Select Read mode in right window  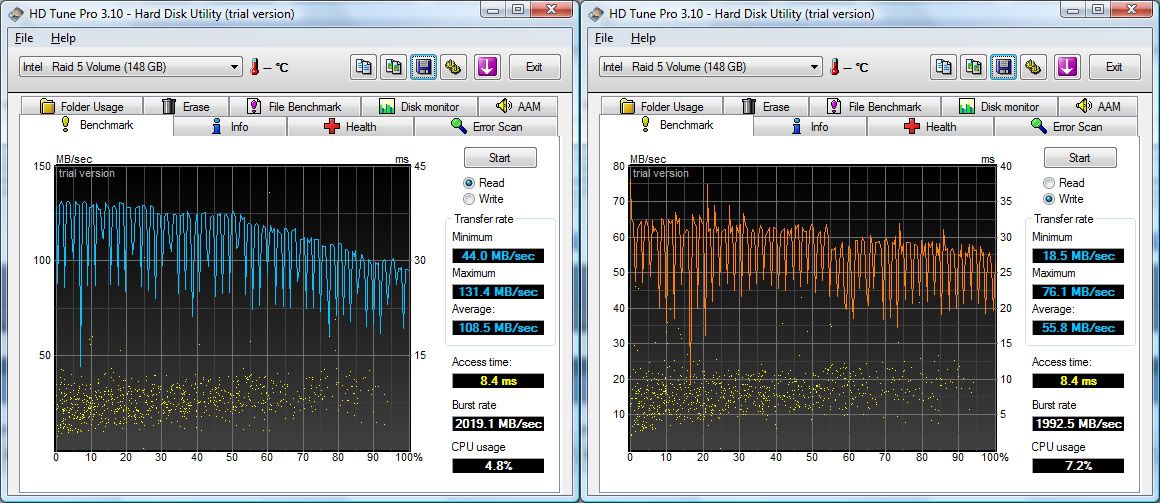(1064, 183)
